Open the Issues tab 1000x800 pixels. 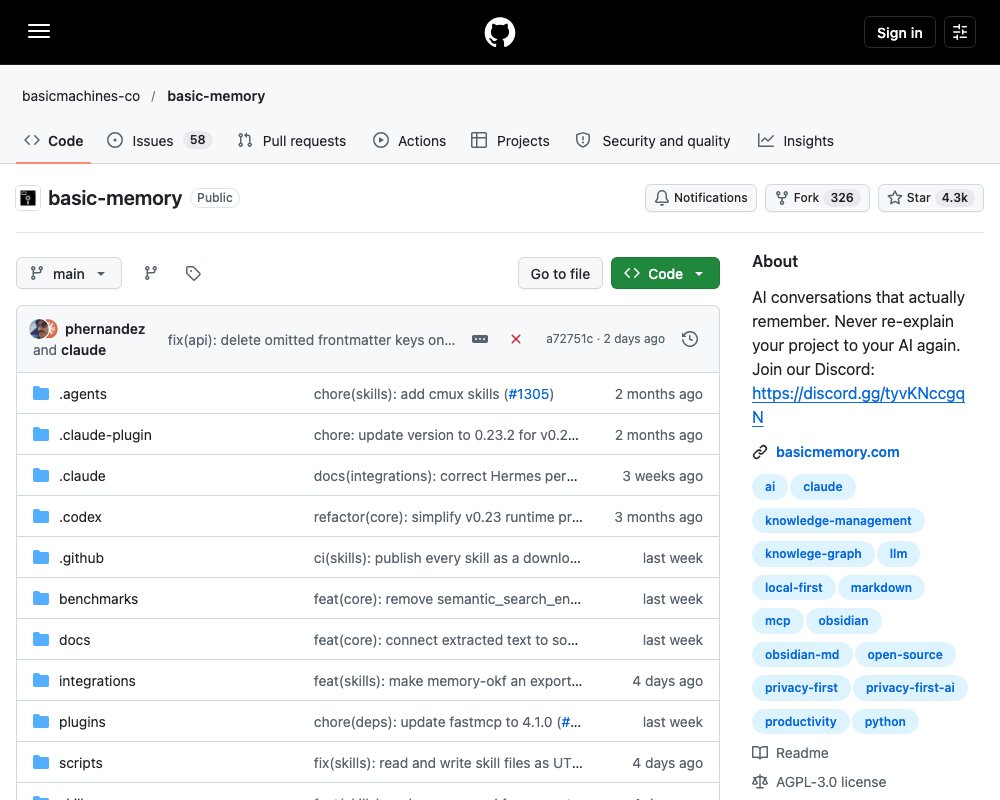click(159, 140)
